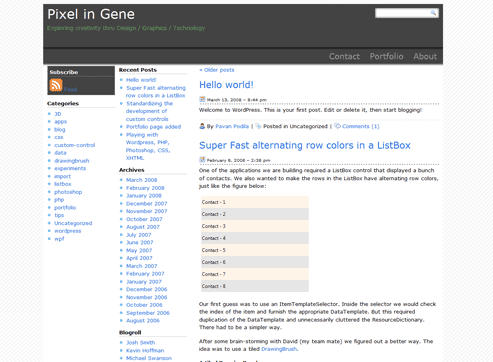This screenshot has width=493, height=362.
Task: Open the July 2007 archive
Action: (x=138, y=235)
